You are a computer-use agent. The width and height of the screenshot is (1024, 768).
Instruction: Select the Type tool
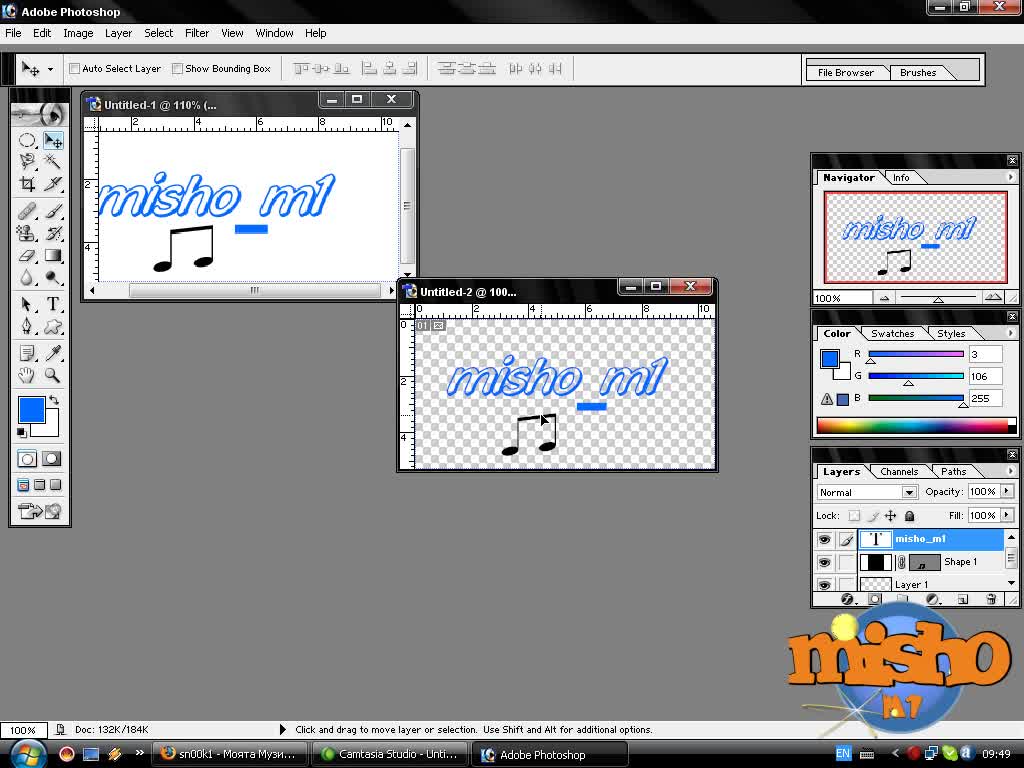coord(52,304)
